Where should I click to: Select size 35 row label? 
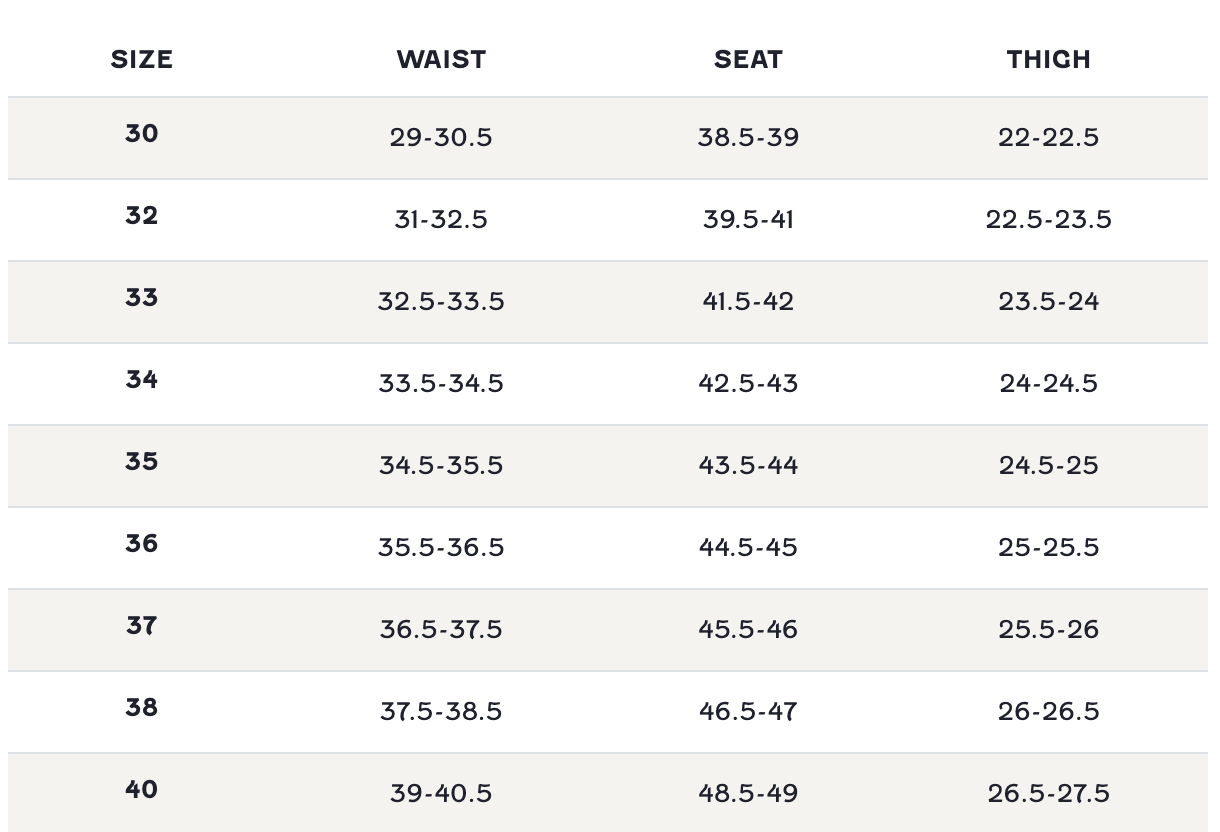141,461
